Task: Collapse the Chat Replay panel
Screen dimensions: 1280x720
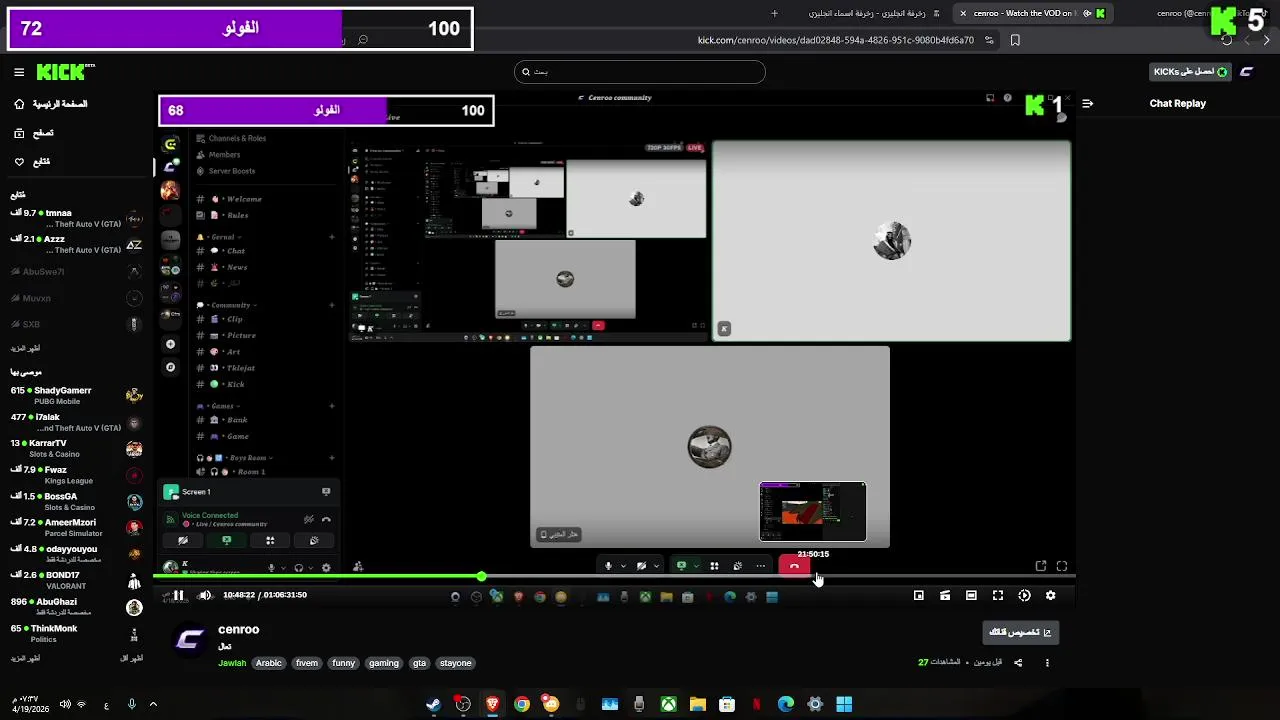Action: coord(1087,103)
